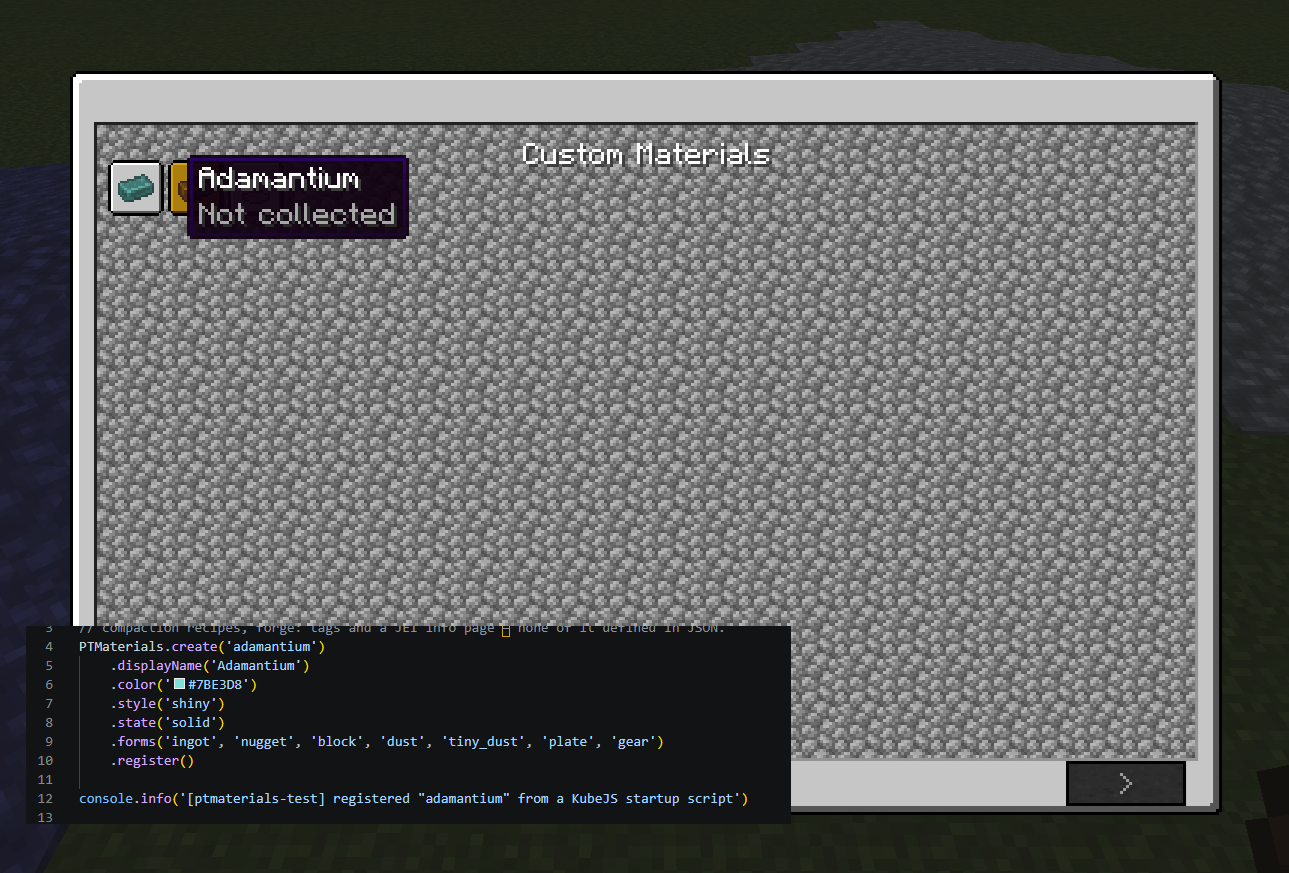1289x873 pixels.
Task: Click the .displayName('Adamantium') code line
Action: [x=210, y=666]
